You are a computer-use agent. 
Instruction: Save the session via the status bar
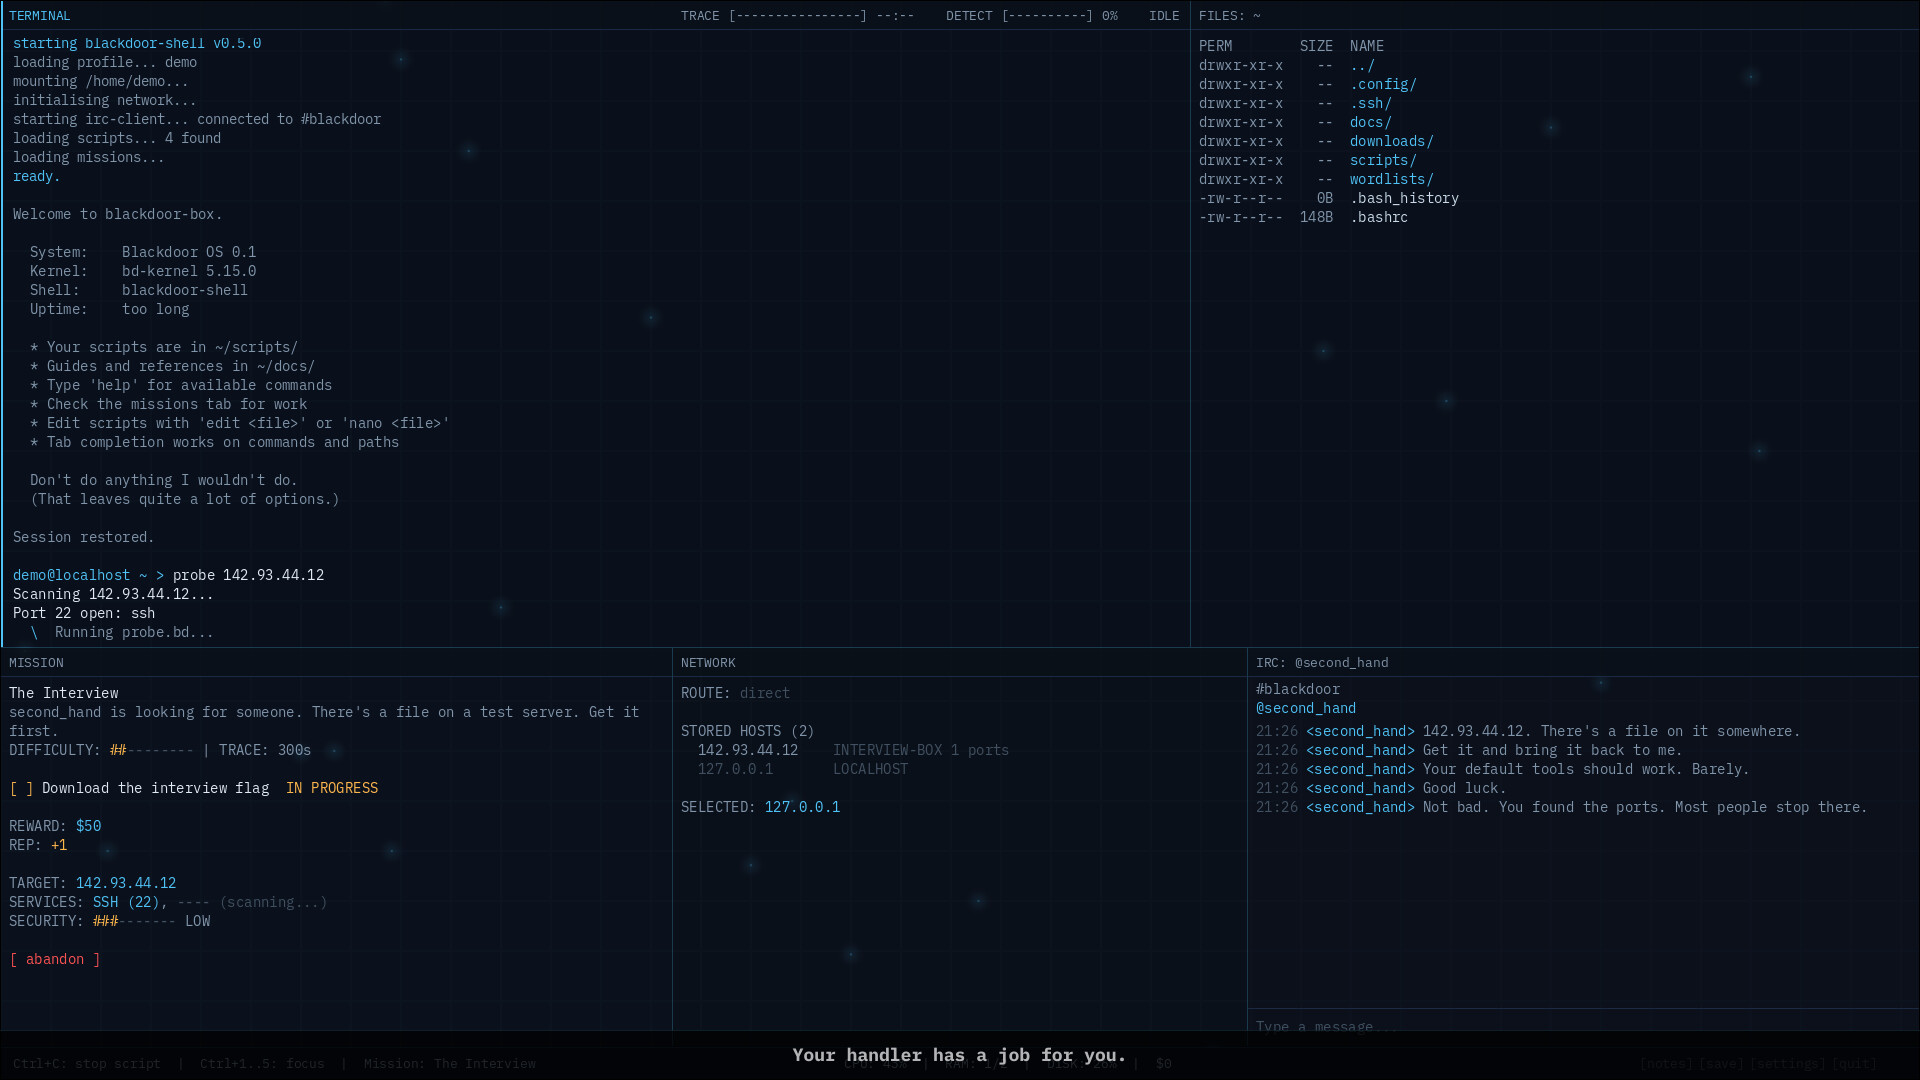click(1722, 1063)
